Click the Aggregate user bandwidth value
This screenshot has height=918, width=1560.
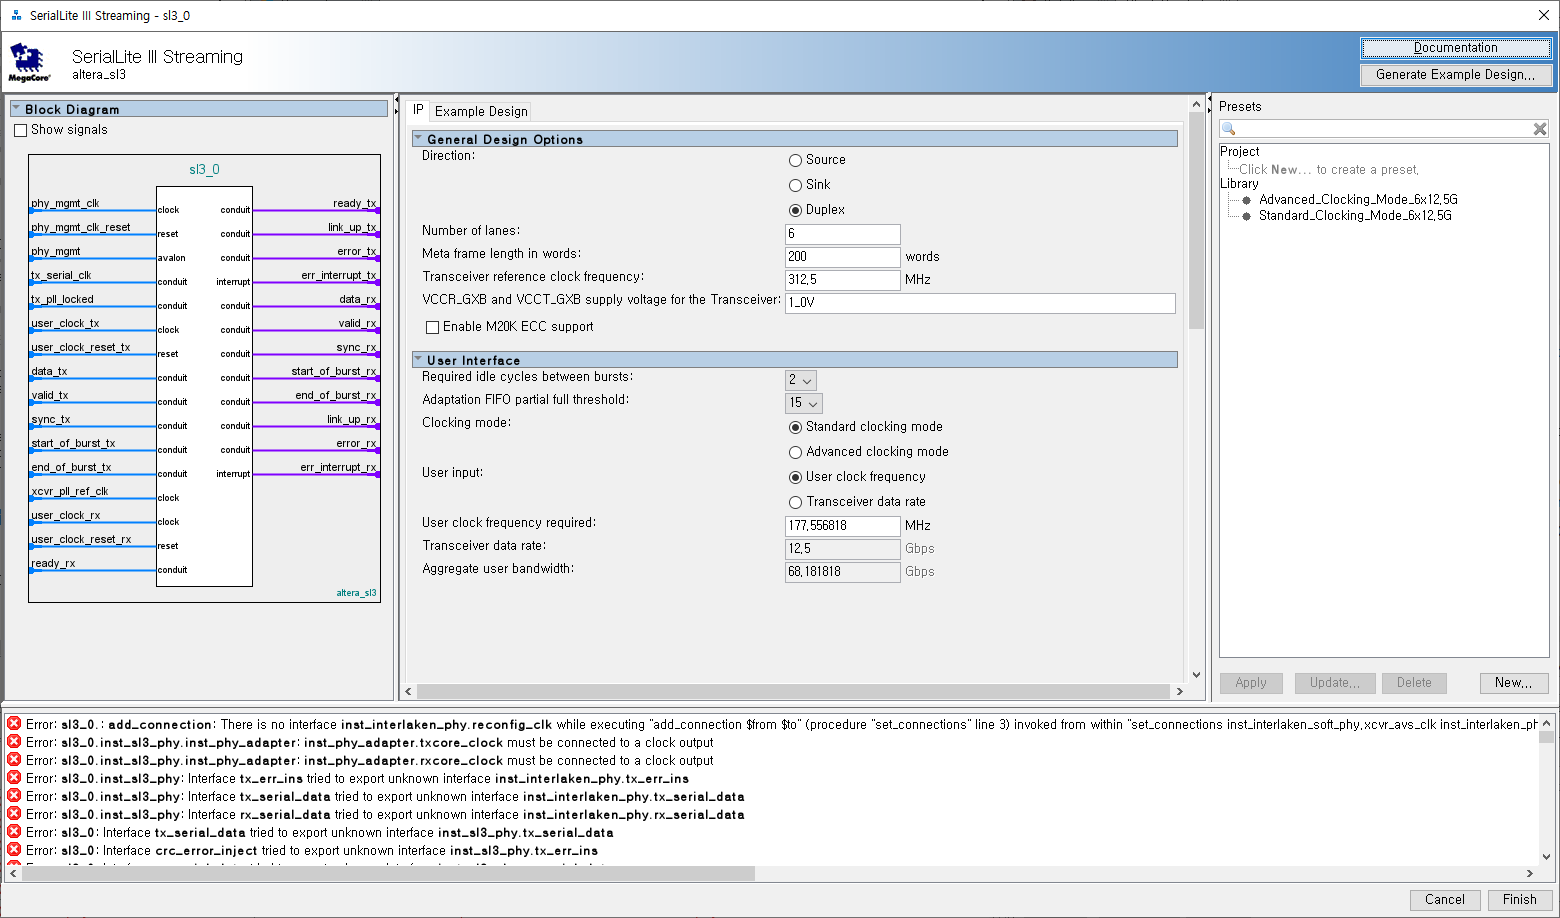(843, 572)
